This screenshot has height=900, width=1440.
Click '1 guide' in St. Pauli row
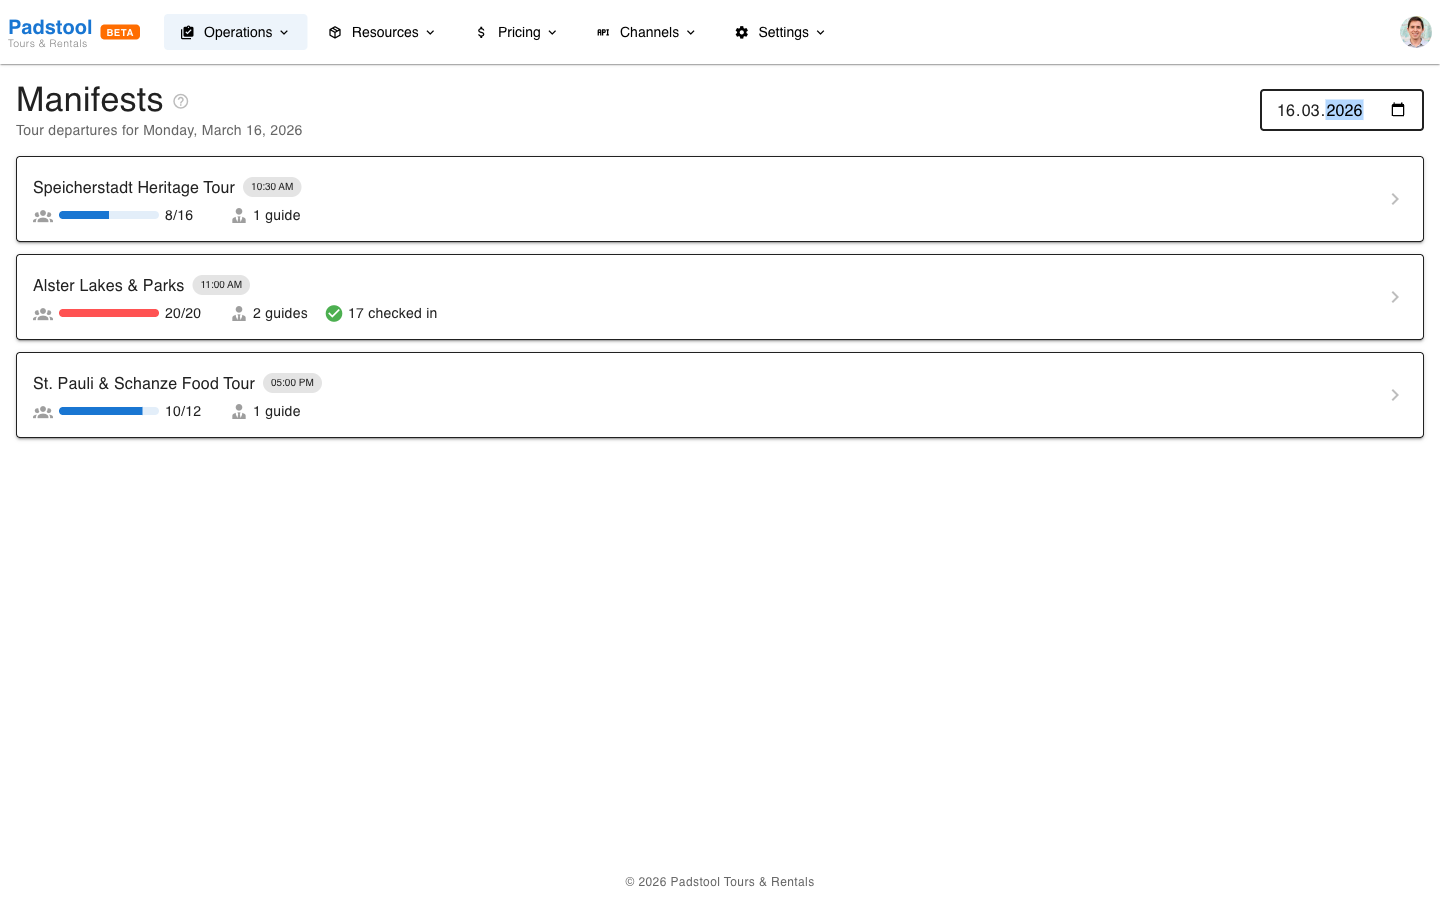pos(277,411)
